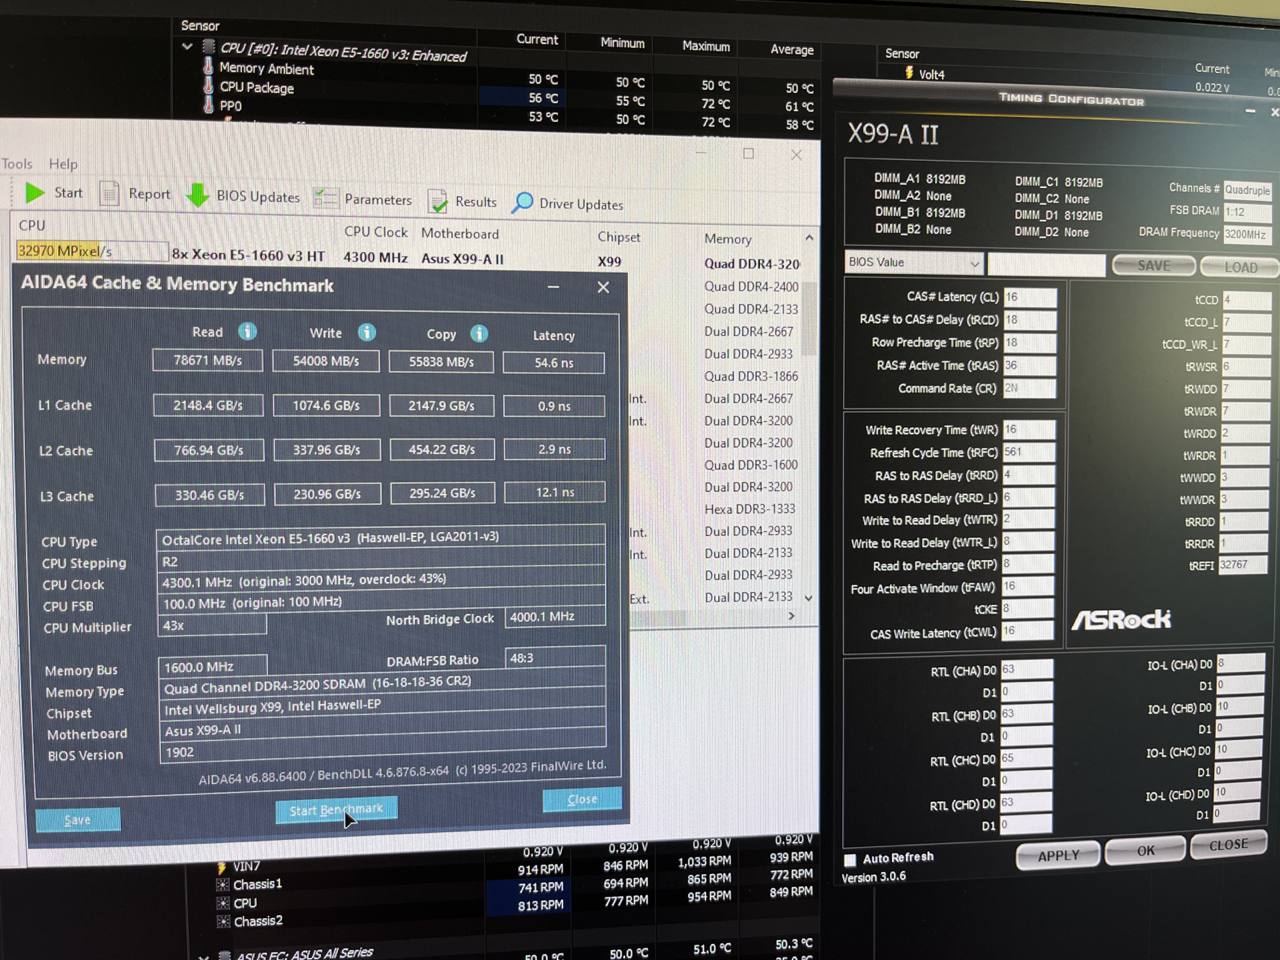1280x960 pixels.
Task: Expand the ASUS EC: ASUS All Series sensor node
Action: tap(204, 956)
